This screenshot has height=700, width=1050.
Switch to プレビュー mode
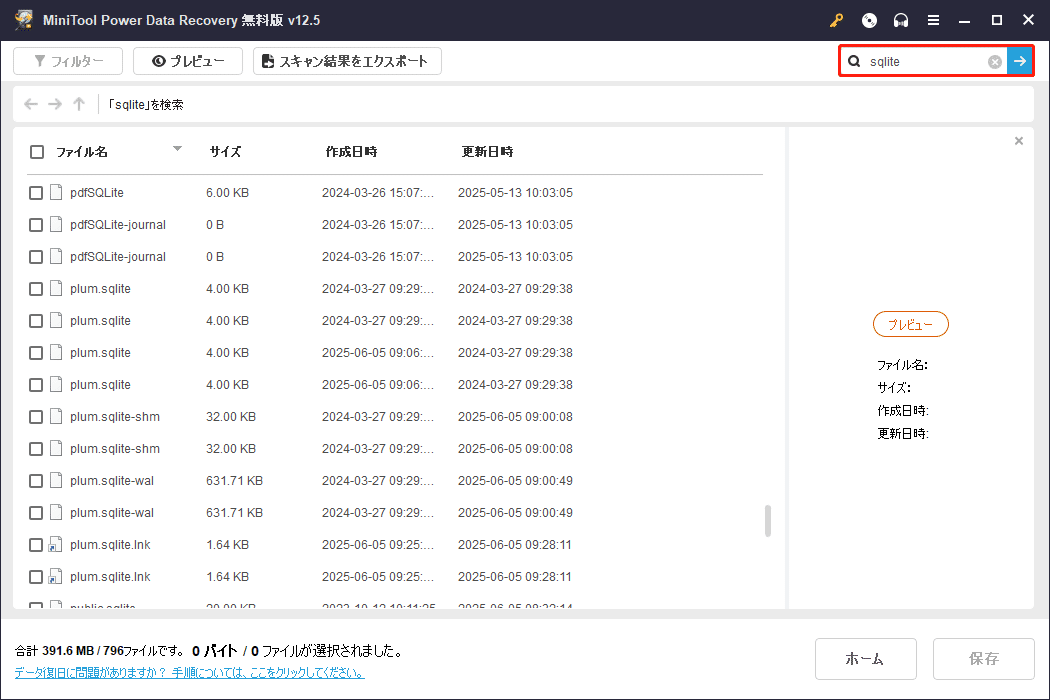[187, 61]
